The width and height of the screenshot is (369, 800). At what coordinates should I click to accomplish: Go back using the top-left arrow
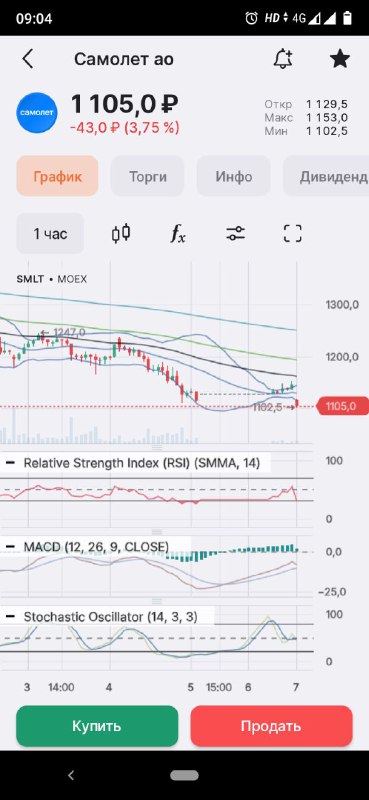click(28, 59)
